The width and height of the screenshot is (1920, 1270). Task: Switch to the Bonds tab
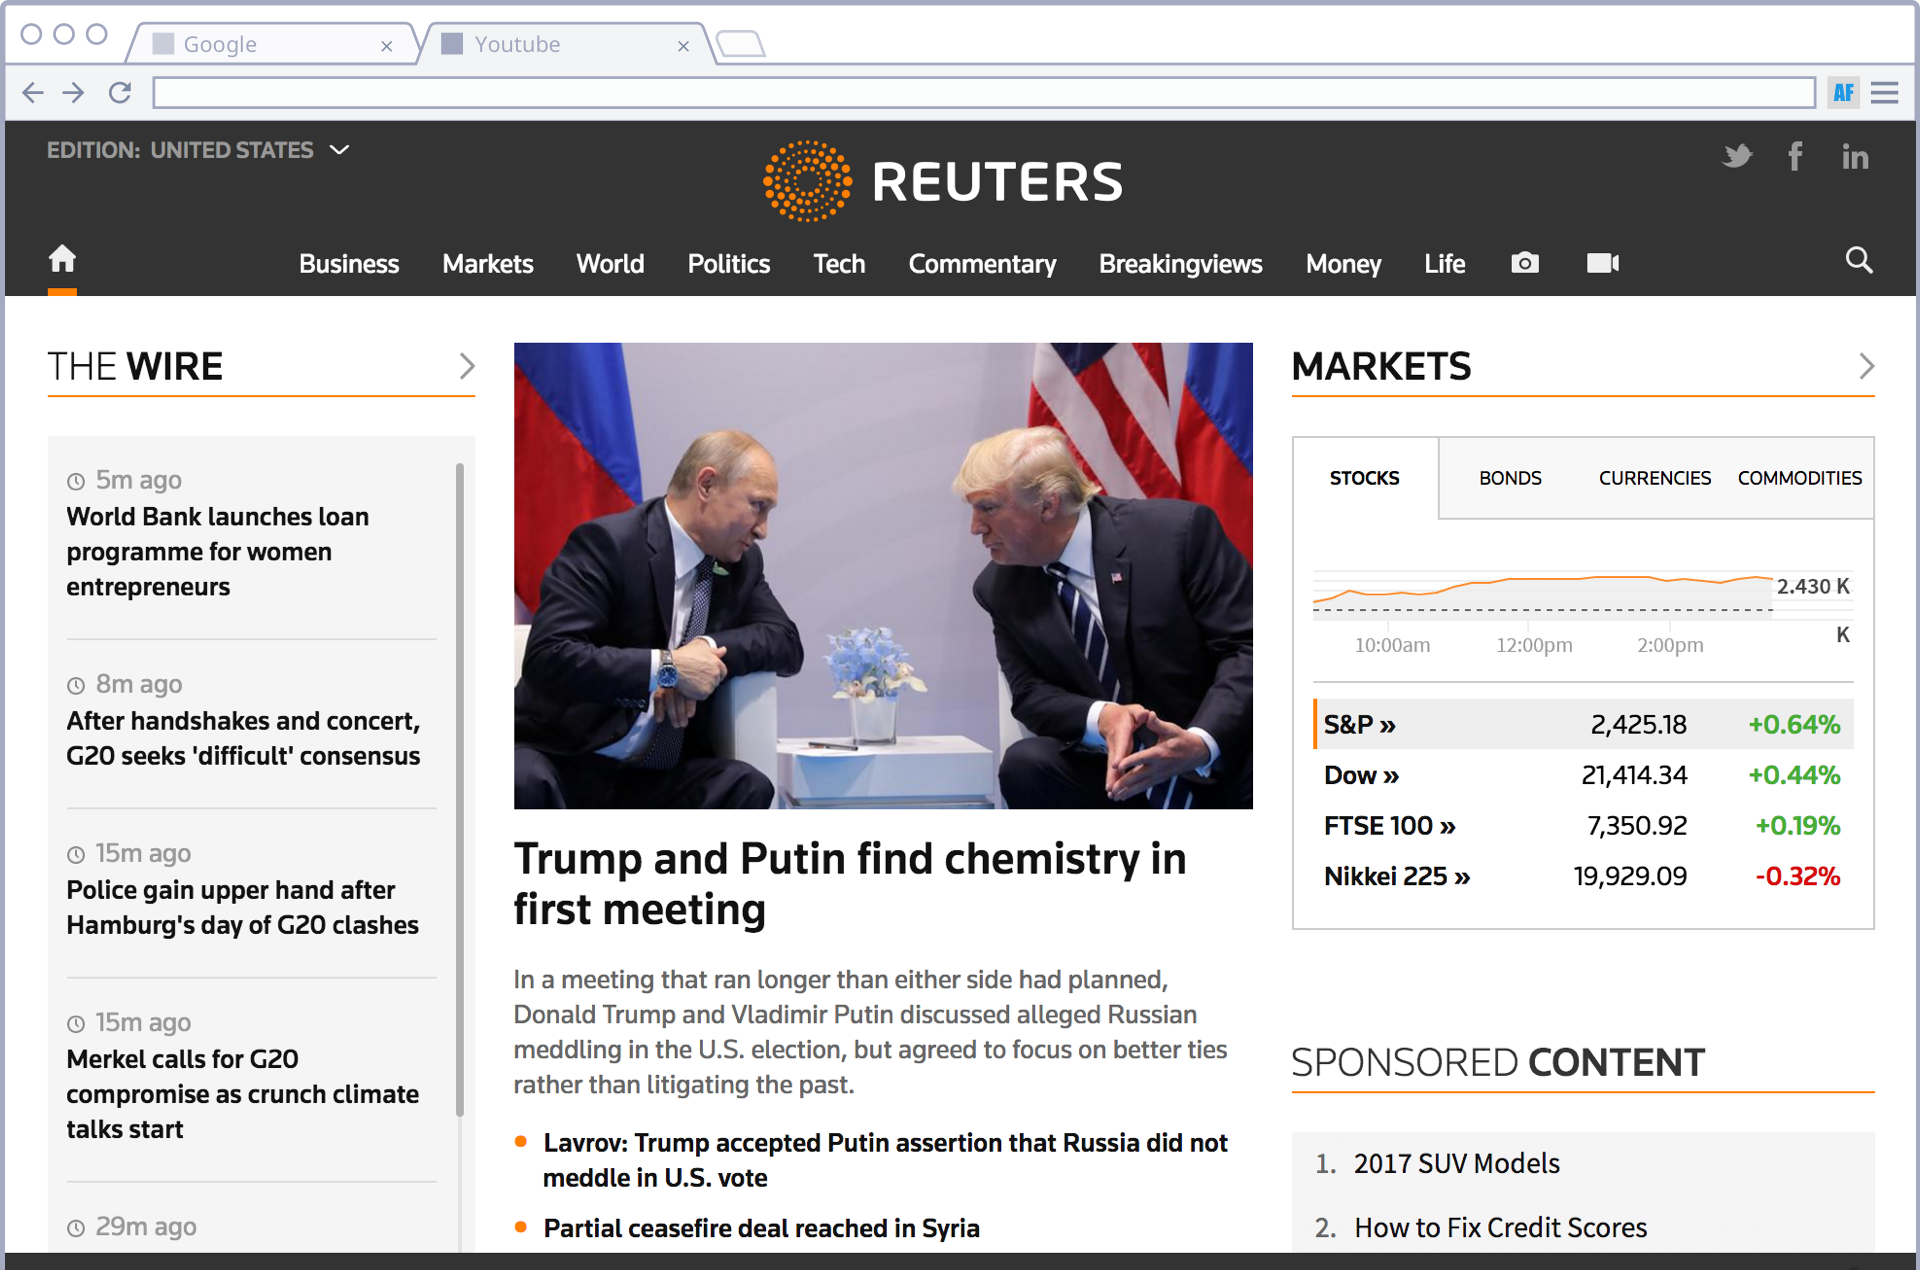tap(1510, 478)
